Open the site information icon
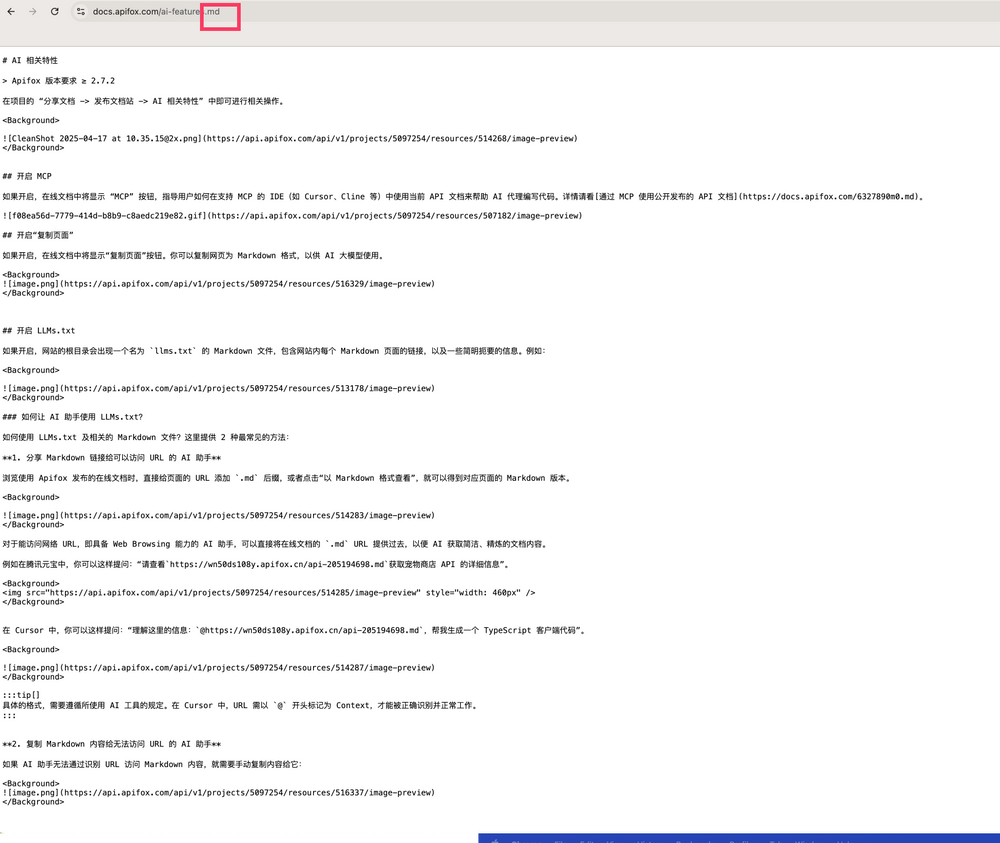The height and width of the screenshot is (843, 1000). click(x=81, y=11)
